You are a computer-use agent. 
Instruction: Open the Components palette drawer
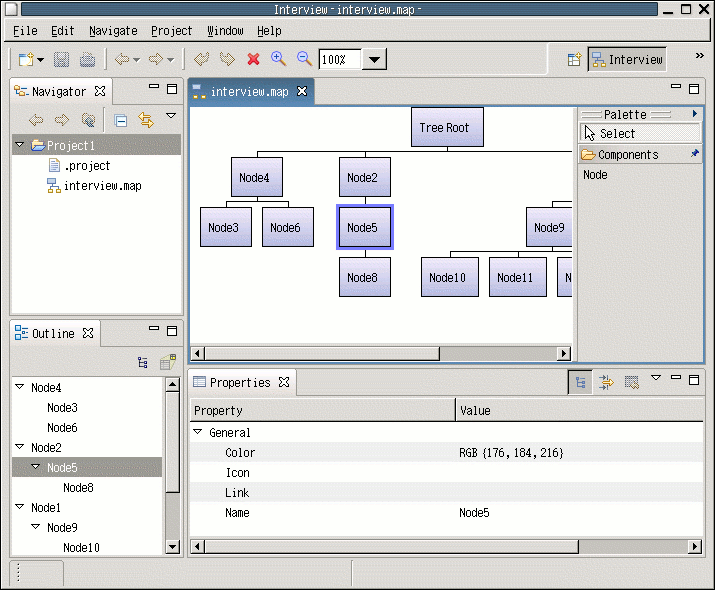point(628,155)
